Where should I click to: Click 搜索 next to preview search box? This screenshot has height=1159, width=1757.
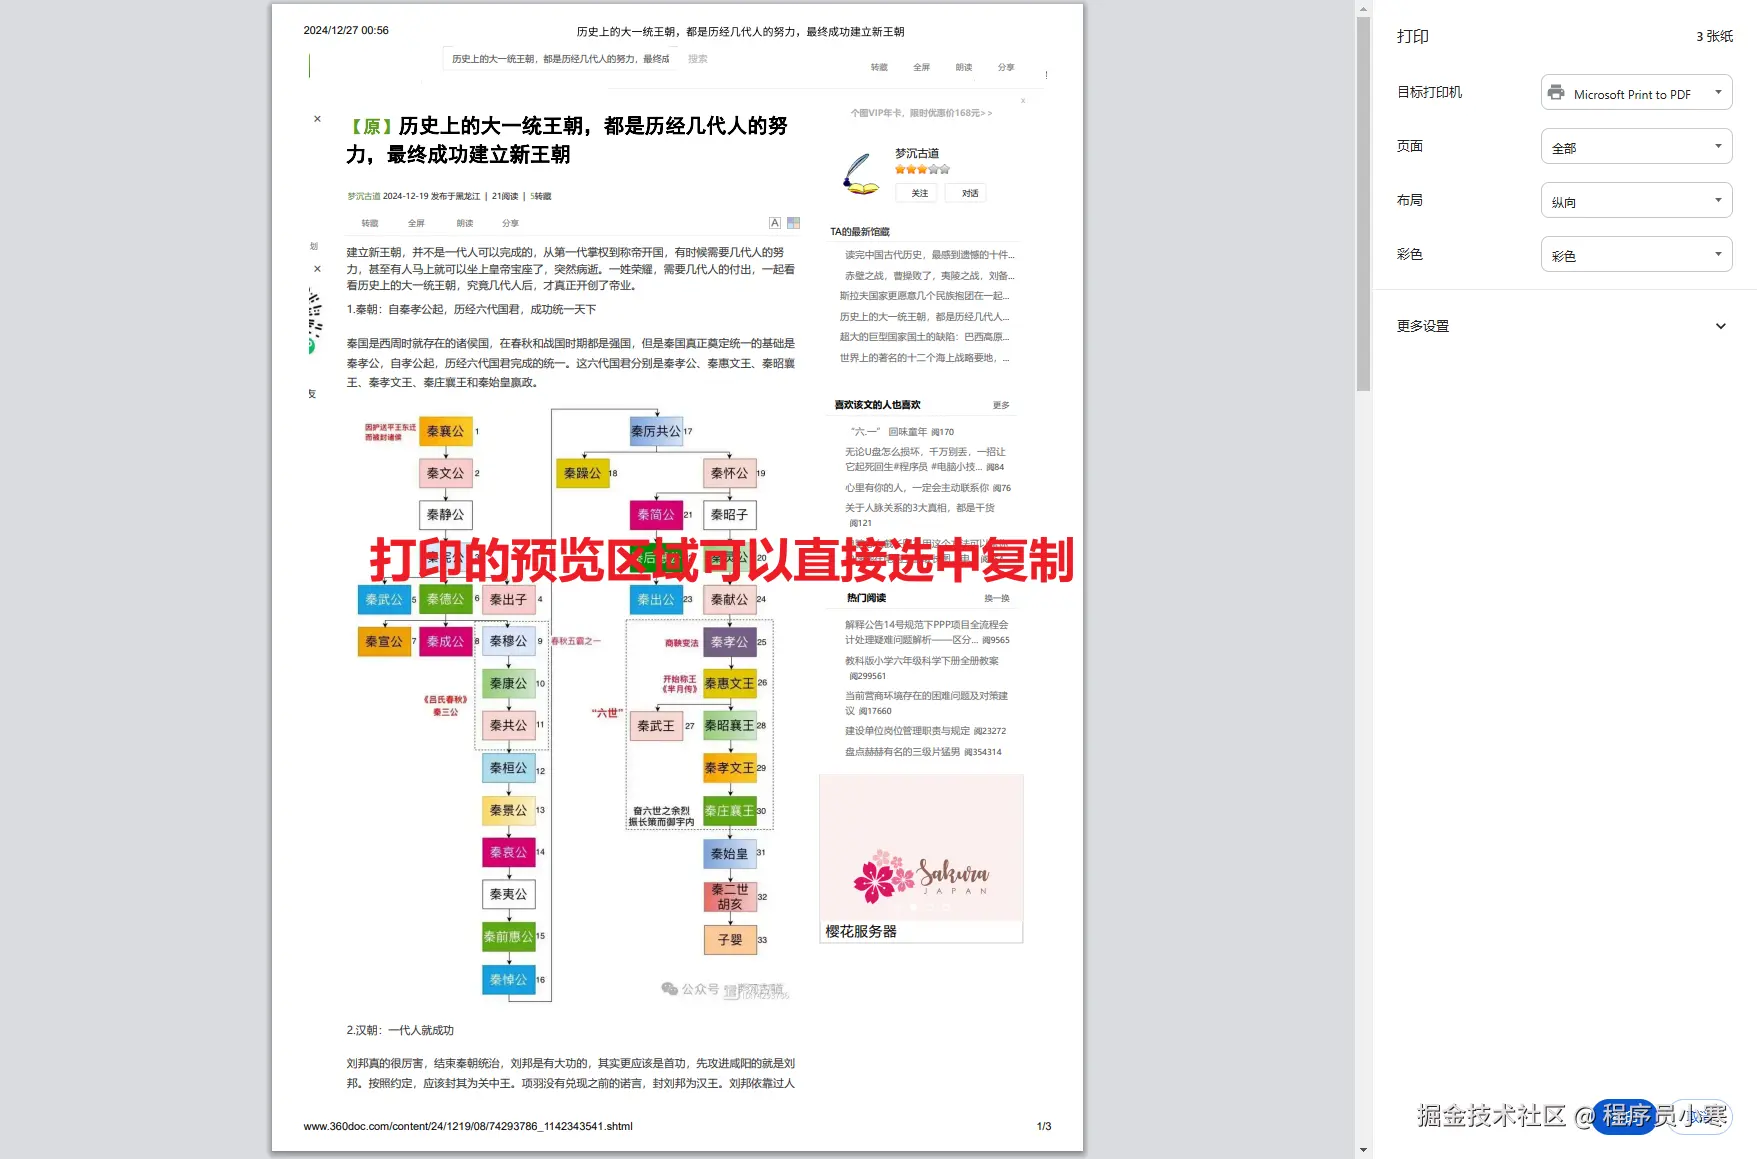(x=698, y=59)
